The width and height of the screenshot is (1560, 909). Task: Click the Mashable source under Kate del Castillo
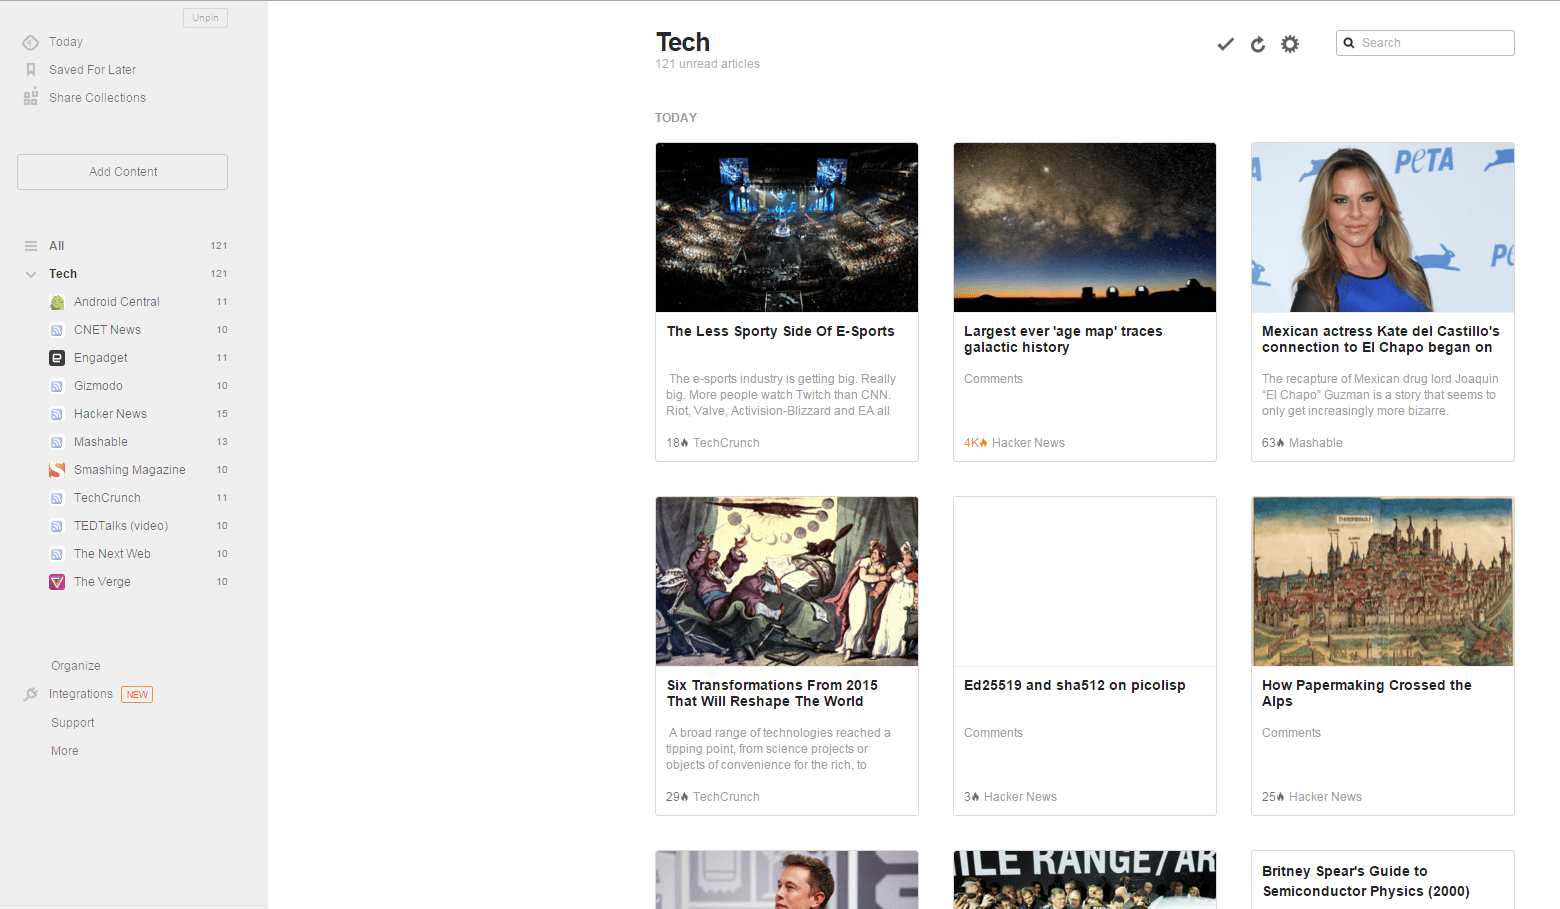[x=1316, y=443]
